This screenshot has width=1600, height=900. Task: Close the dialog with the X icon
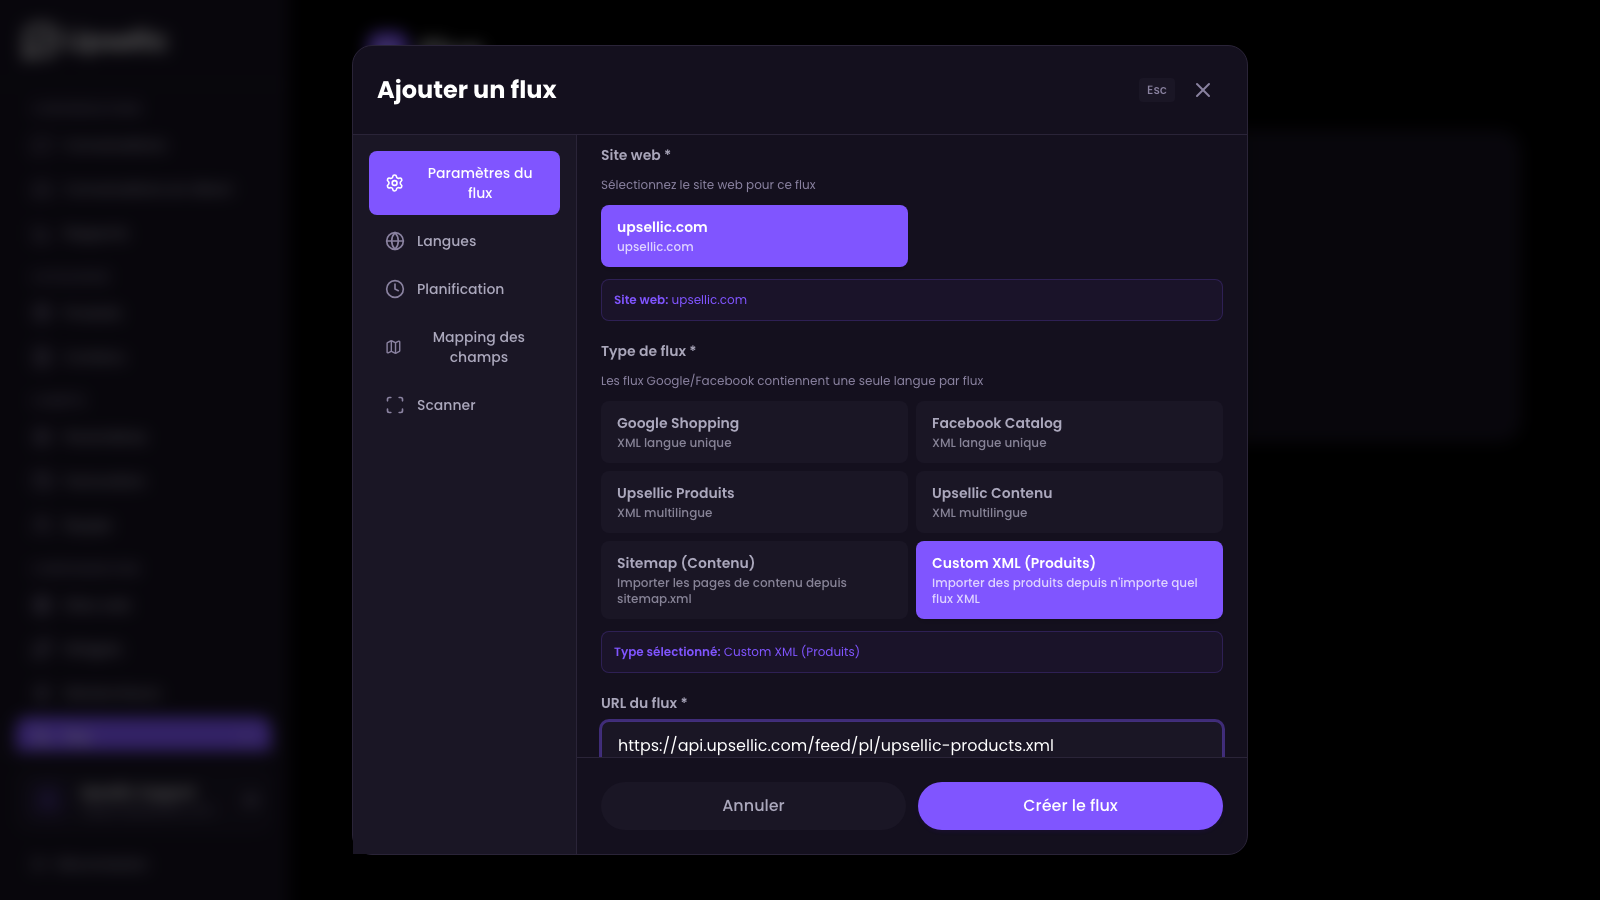coord(1203,90)
